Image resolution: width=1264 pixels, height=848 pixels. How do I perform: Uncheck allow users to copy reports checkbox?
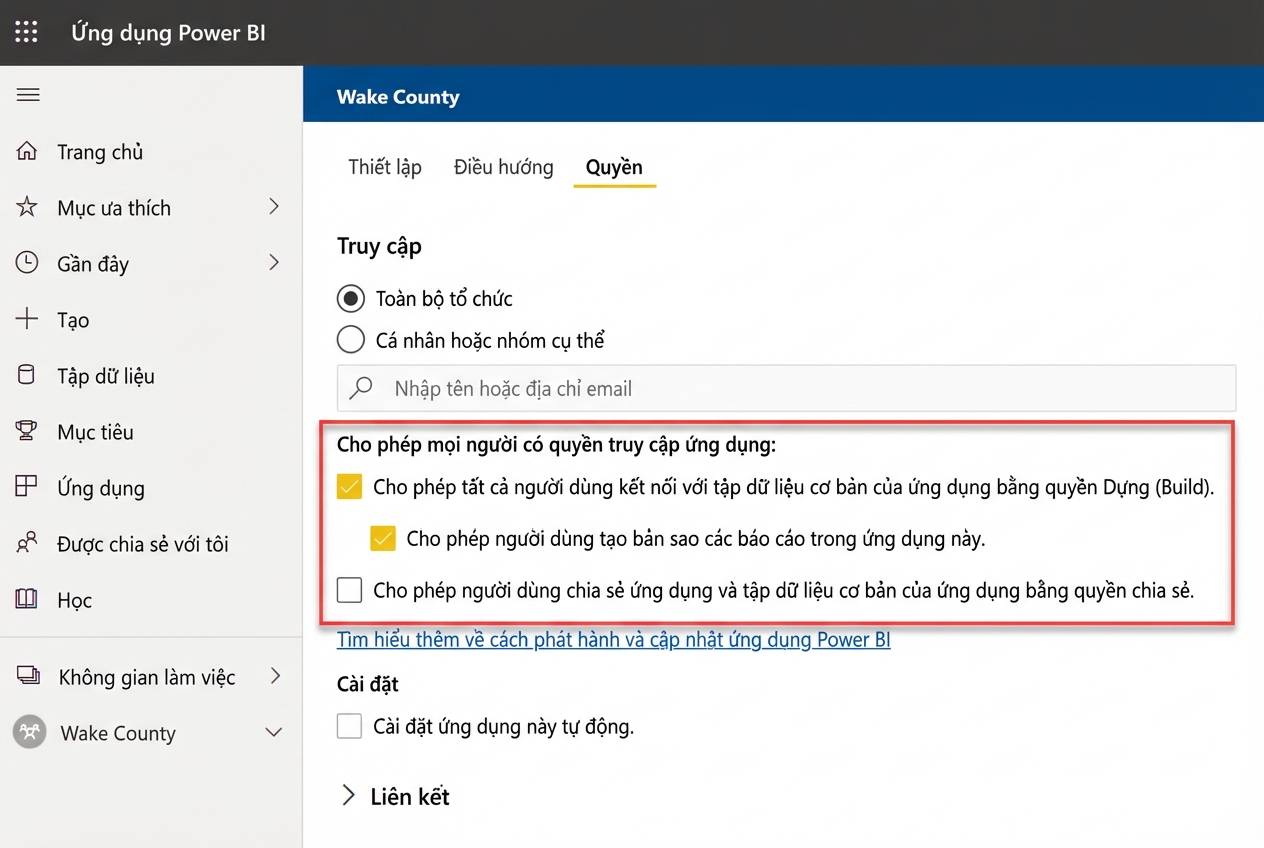(383, 539)
